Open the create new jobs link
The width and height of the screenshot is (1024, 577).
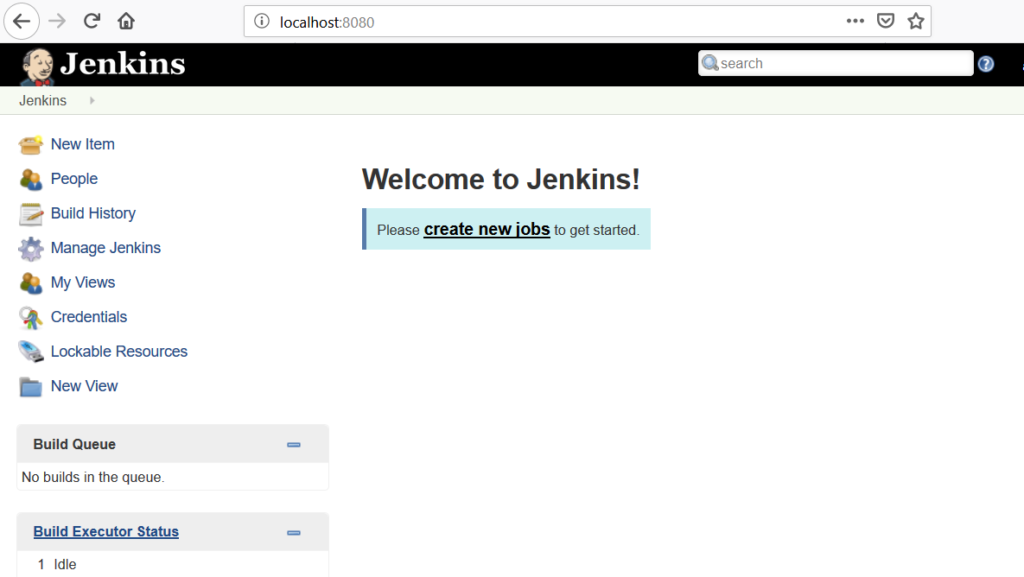(x=486, y=229)
